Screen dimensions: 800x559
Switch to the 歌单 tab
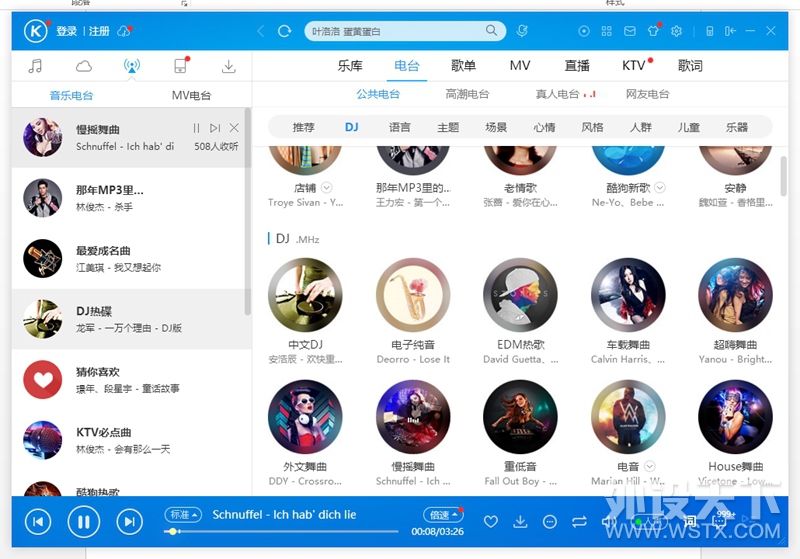[x=463, y=65]
